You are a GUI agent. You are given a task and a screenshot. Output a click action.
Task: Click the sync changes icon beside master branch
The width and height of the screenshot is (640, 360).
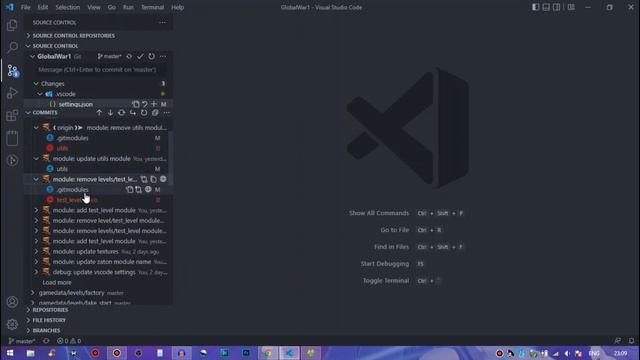coord(129,56)
